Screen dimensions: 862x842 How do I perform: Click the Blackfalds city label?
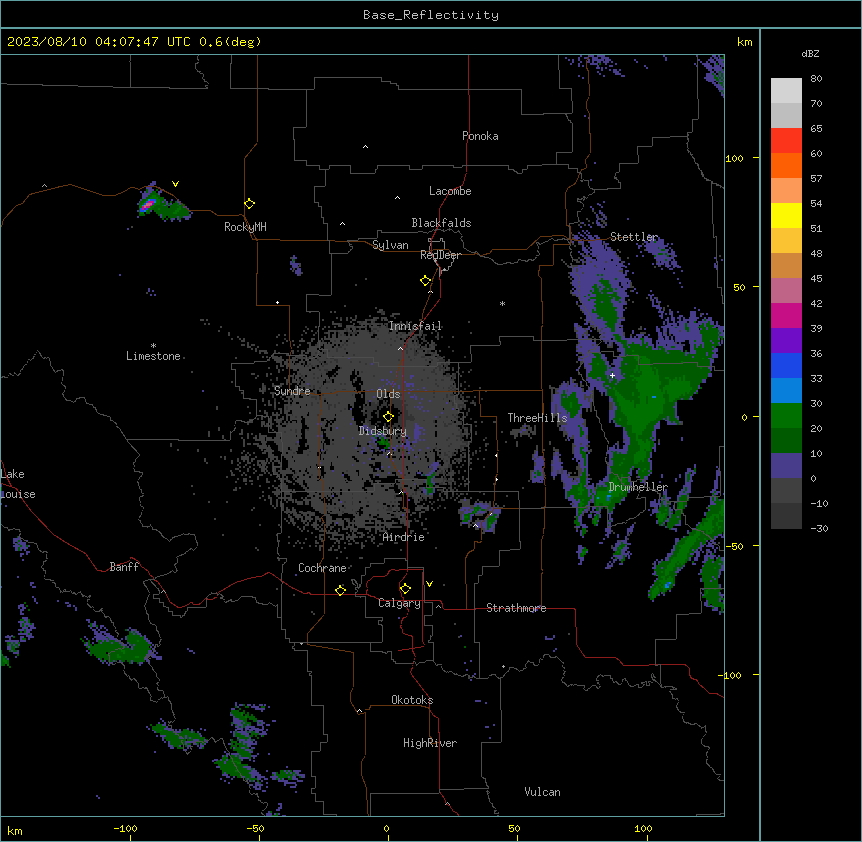pyautogui.click(x=441, y=223)
